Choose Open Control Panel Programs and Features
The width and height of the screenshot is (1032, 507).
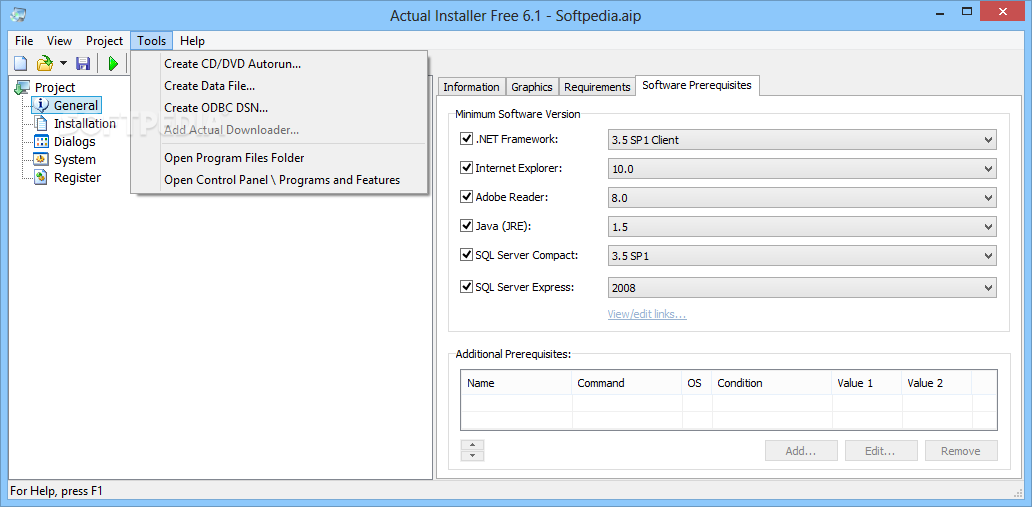click(x=280, y=180)
